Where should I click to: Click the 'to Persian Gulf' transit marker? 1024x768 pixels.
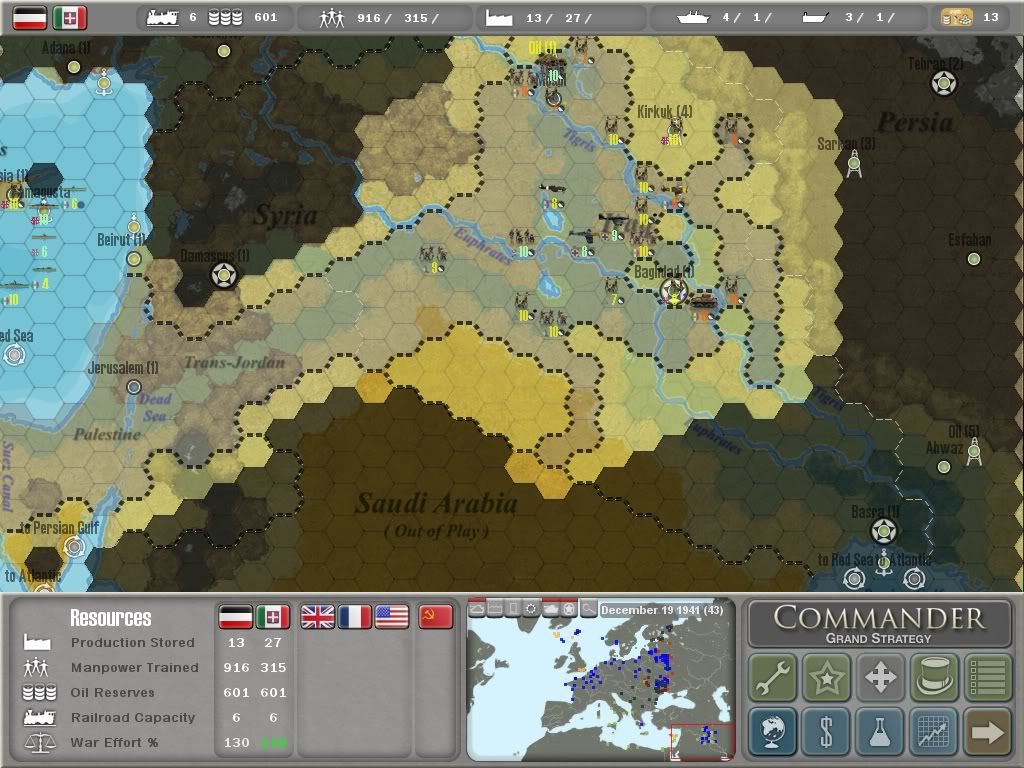tap(74, 546)
